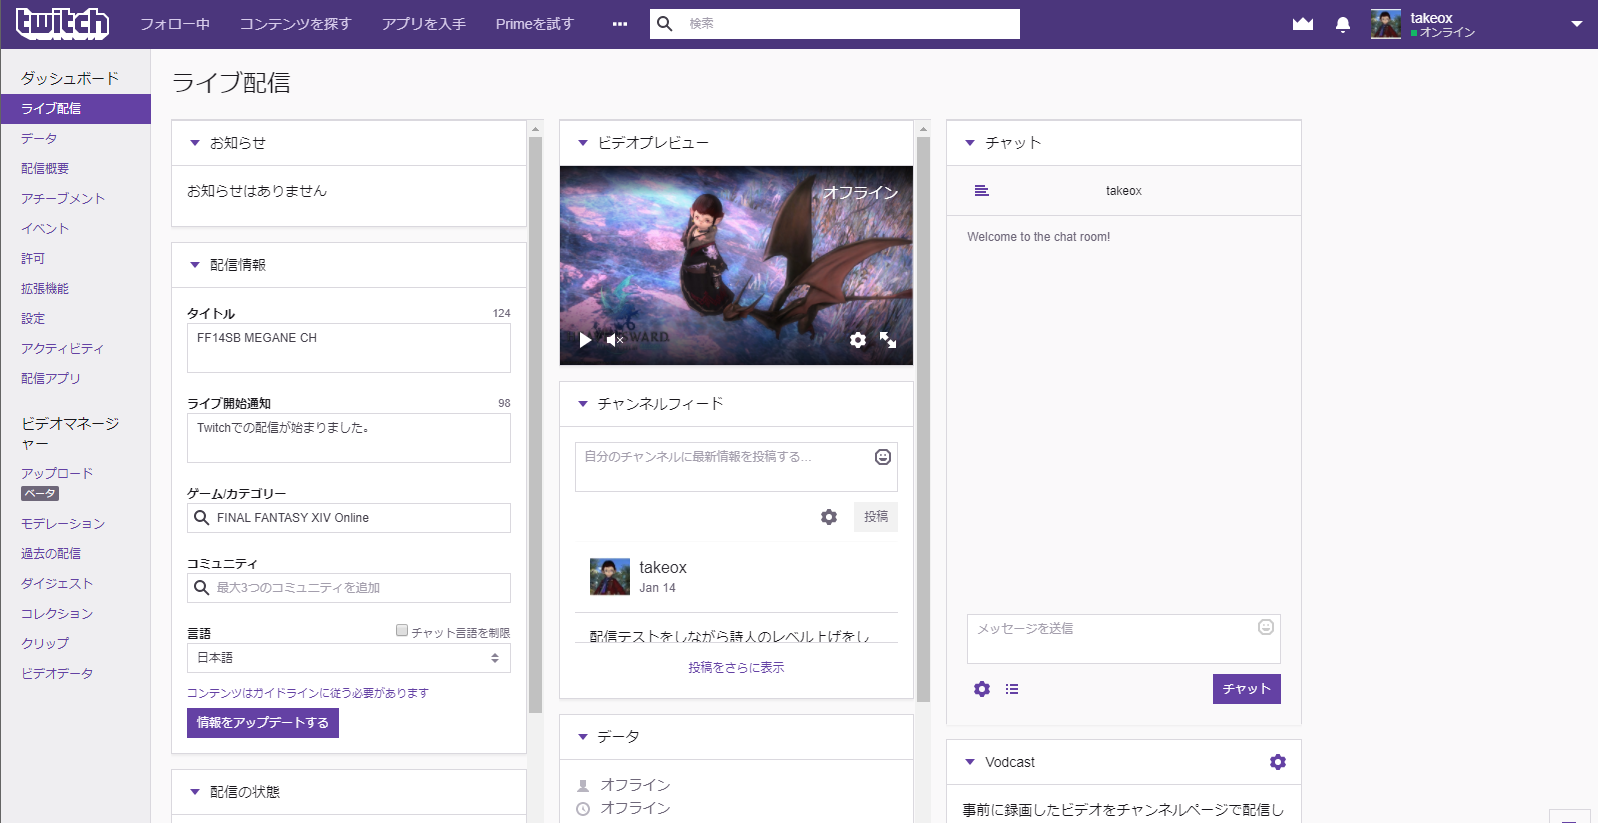
Task: Enable restrict chat language checkbox
Action: point(402,631)
